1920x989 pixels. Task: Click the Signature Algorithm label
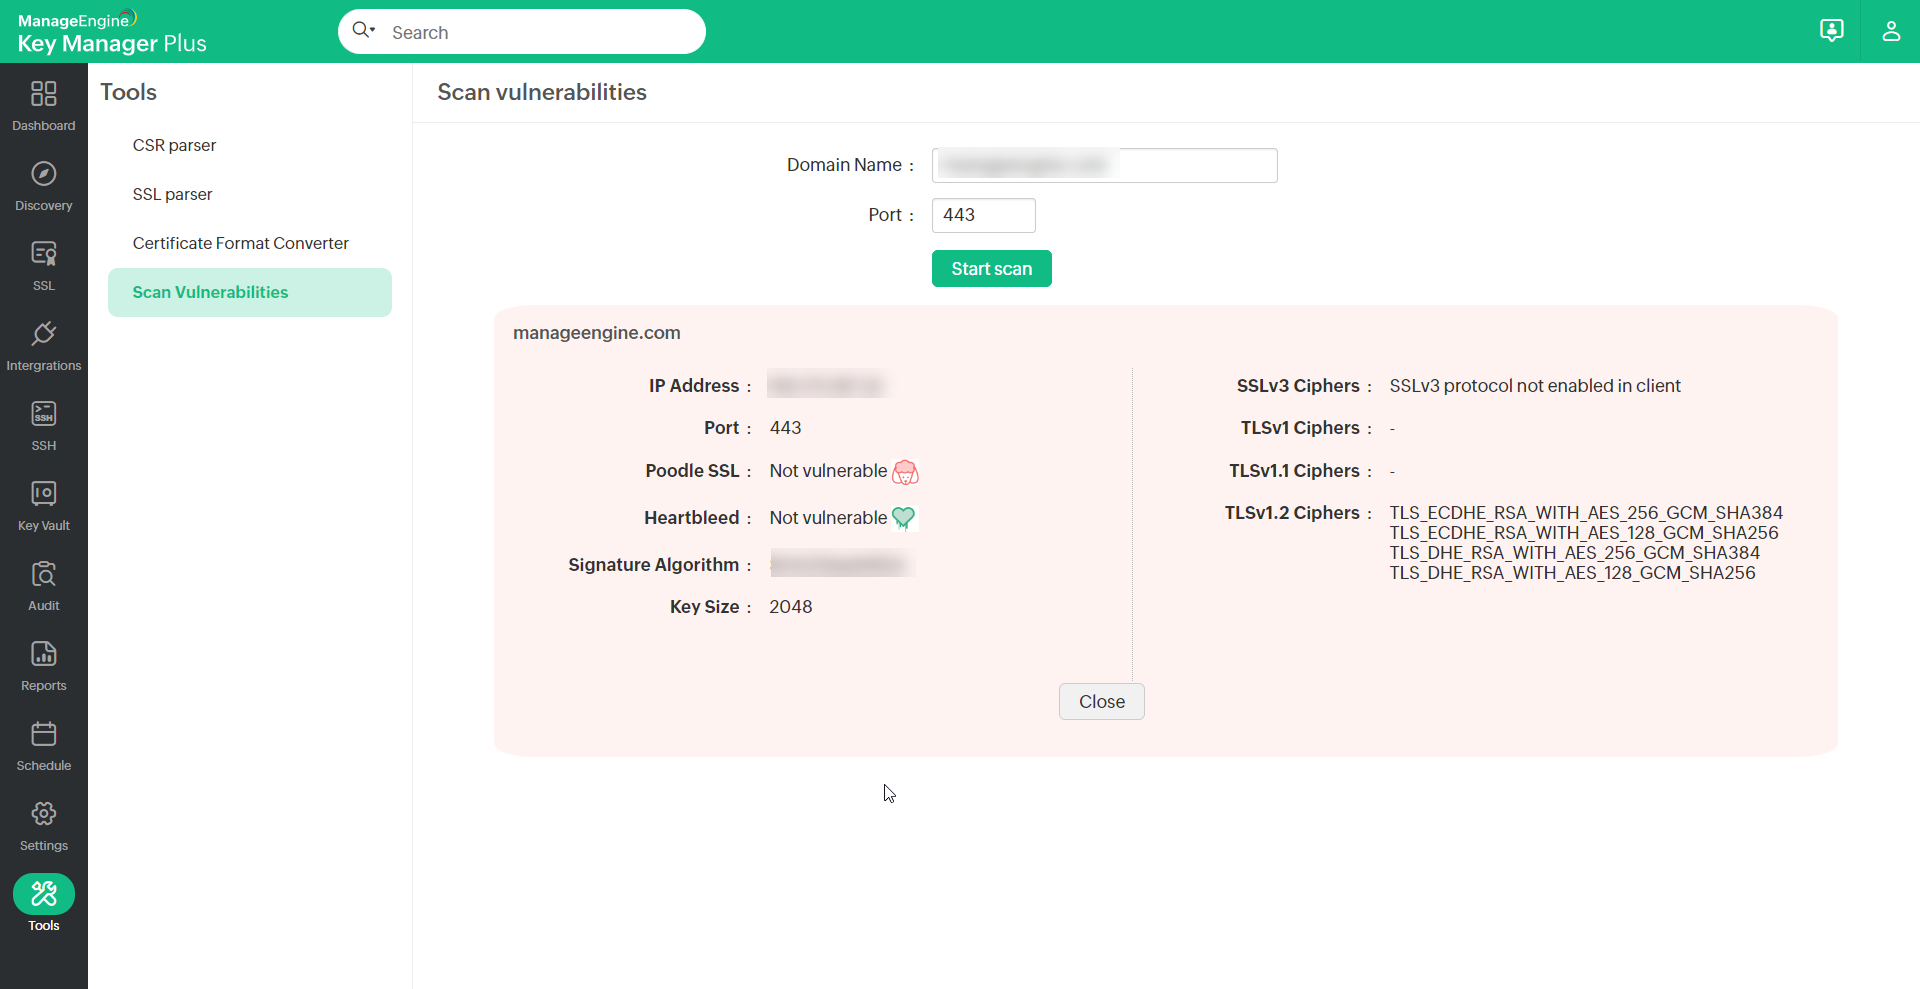[x=654, y=565]
